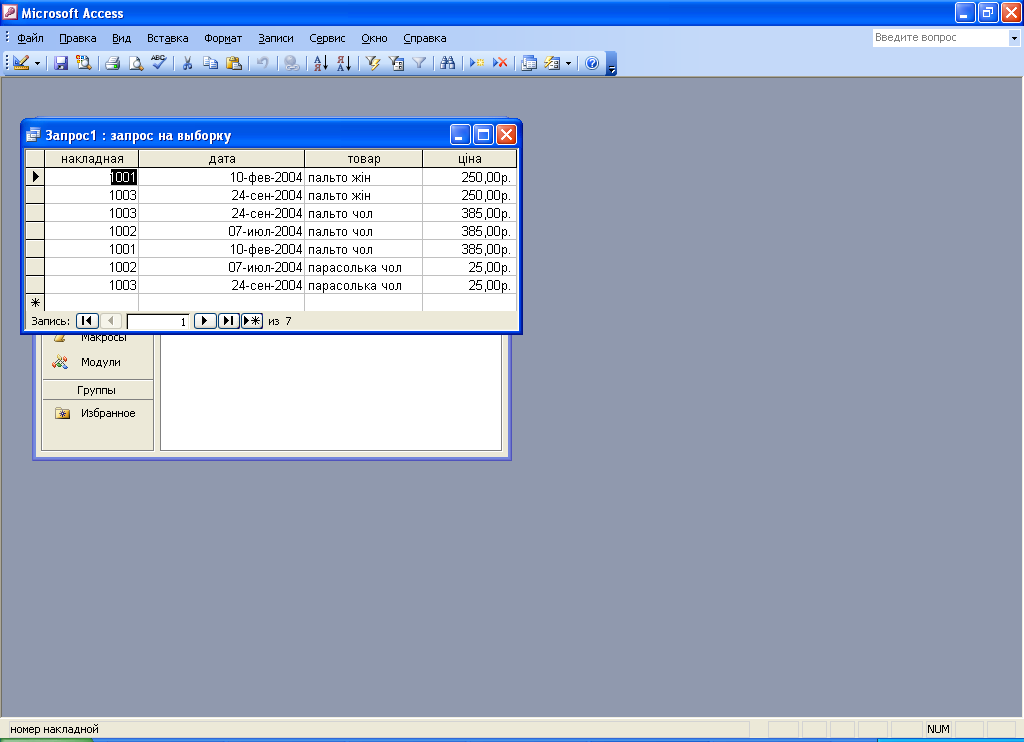Click the record number field showing 1
Image resolution: width=1024 pixels, height=742 pixels.
point(157,321)
